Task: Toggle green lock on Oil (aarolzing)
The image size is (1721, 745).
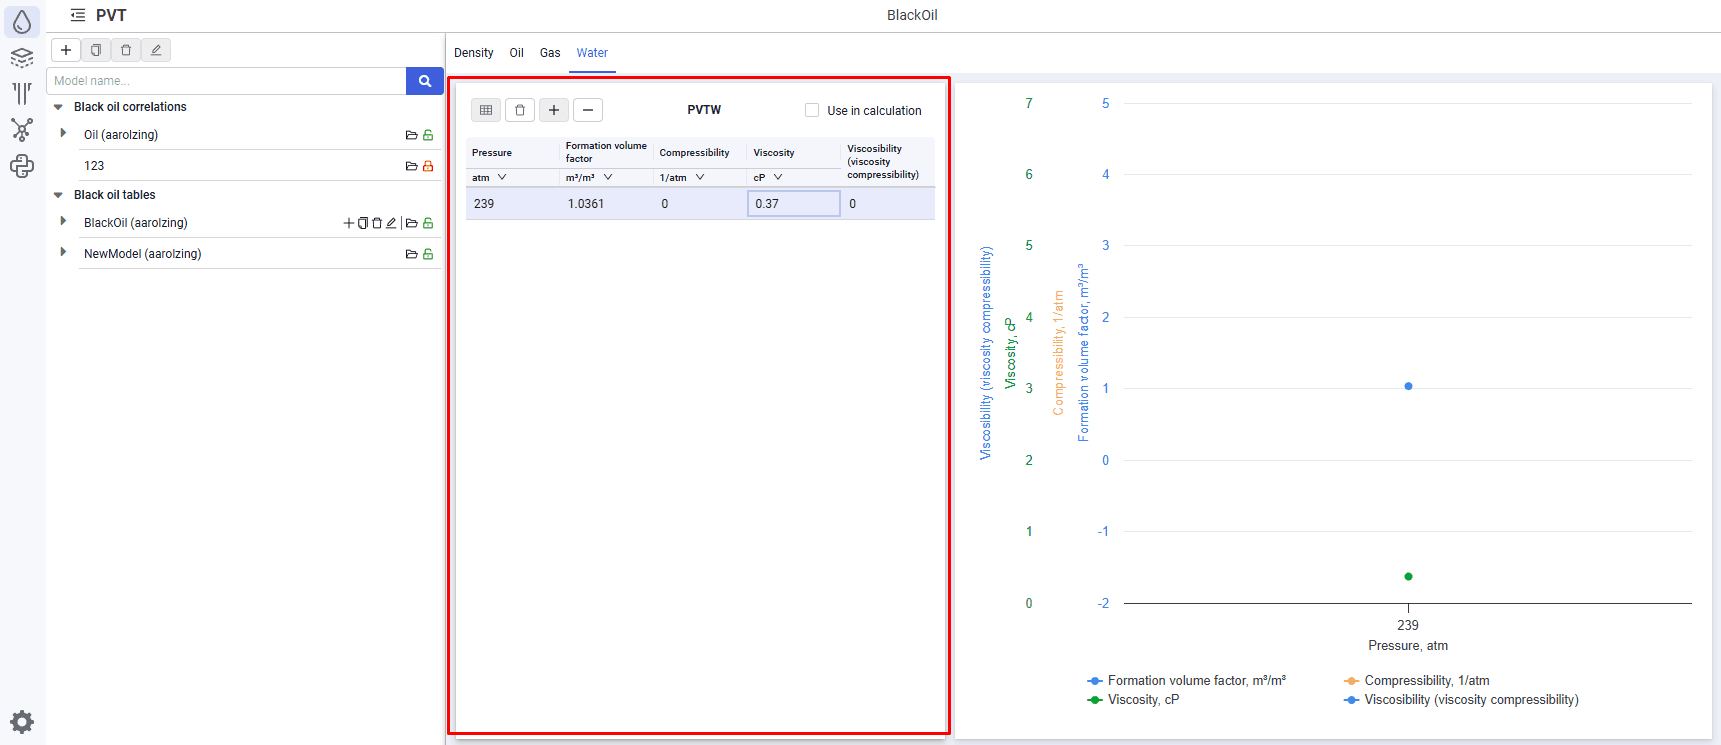Action: (428, 135)
